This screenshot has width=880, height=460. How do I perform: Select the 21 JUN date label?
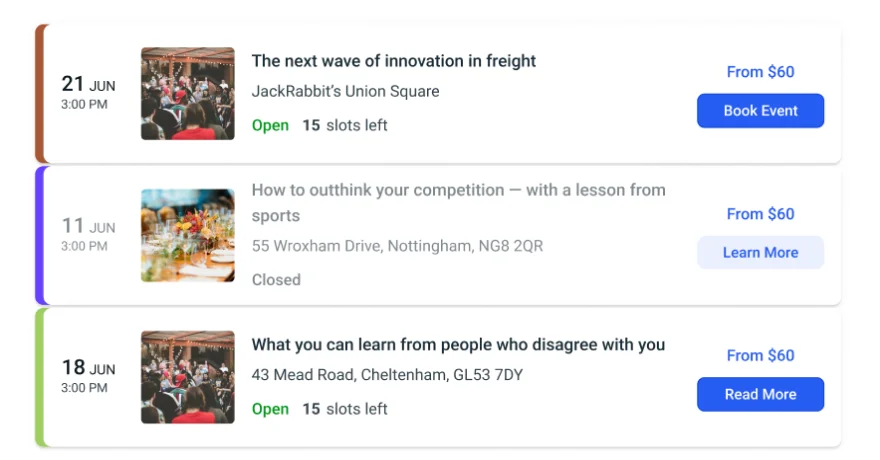click(88, 84)
